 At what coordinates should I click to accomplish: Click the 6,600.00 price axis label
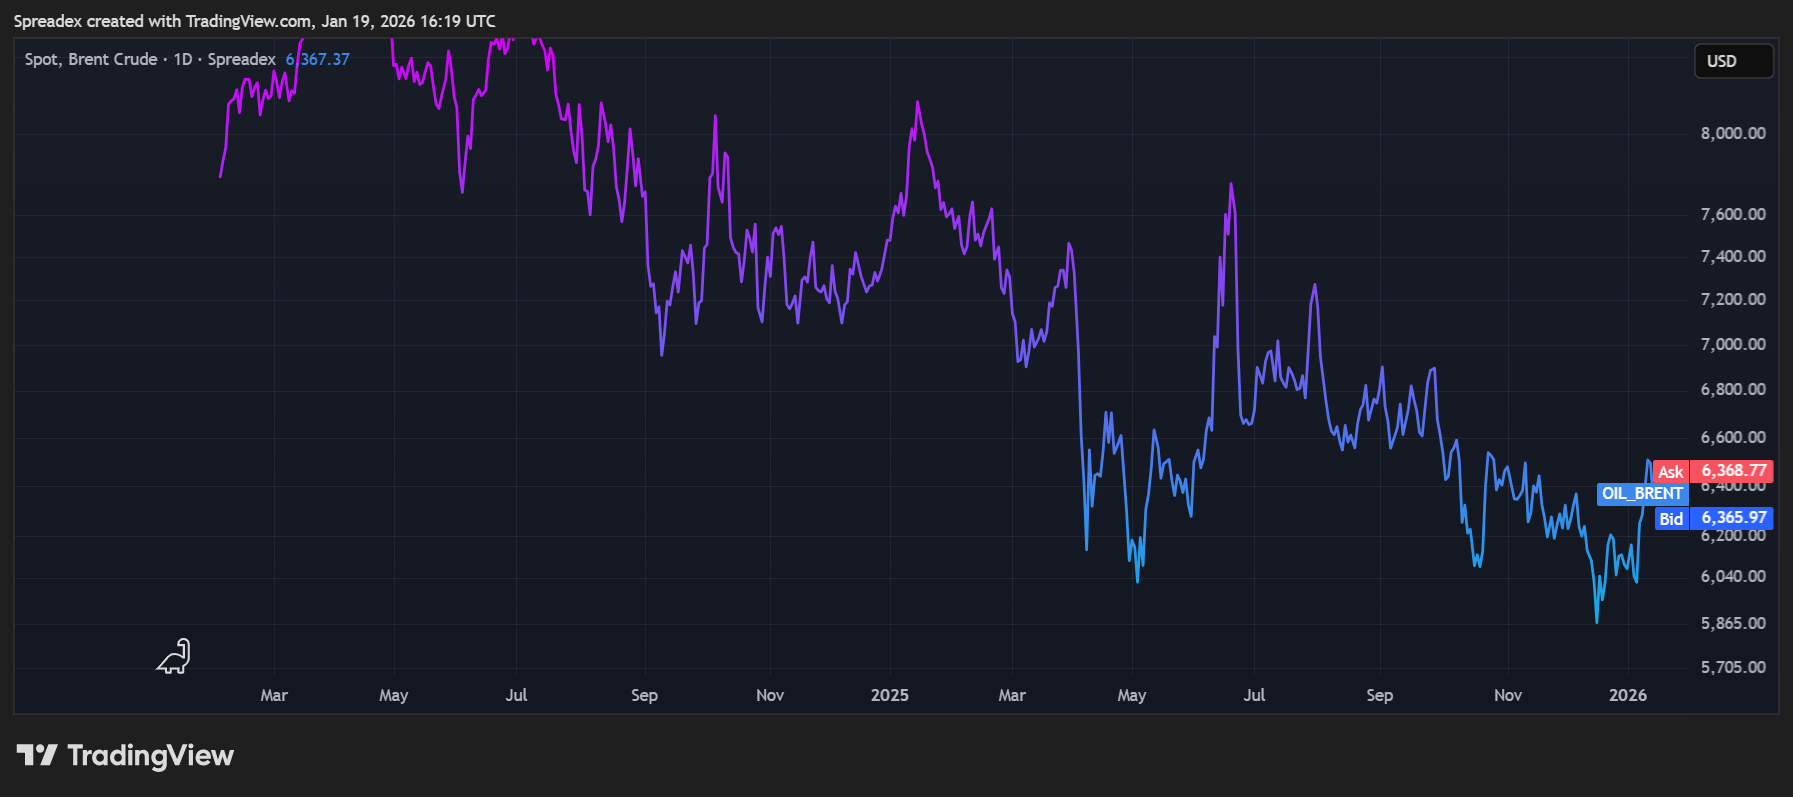[x=1733, y=437]
